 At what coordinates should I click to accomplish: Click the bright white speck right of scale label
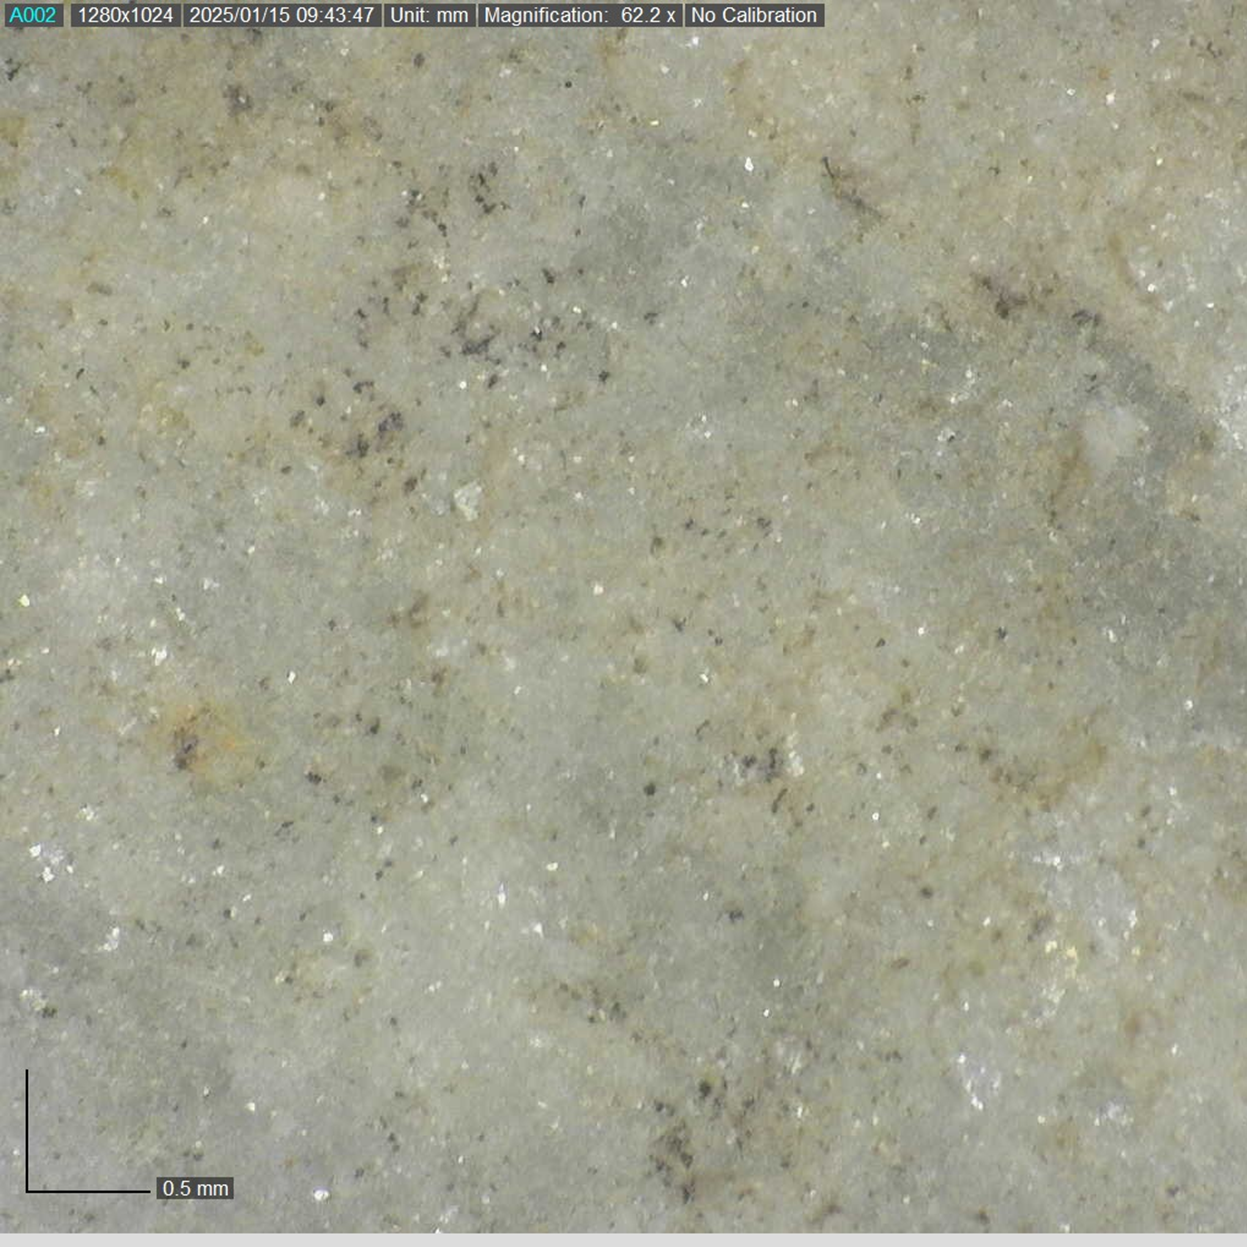(321, 1194)
